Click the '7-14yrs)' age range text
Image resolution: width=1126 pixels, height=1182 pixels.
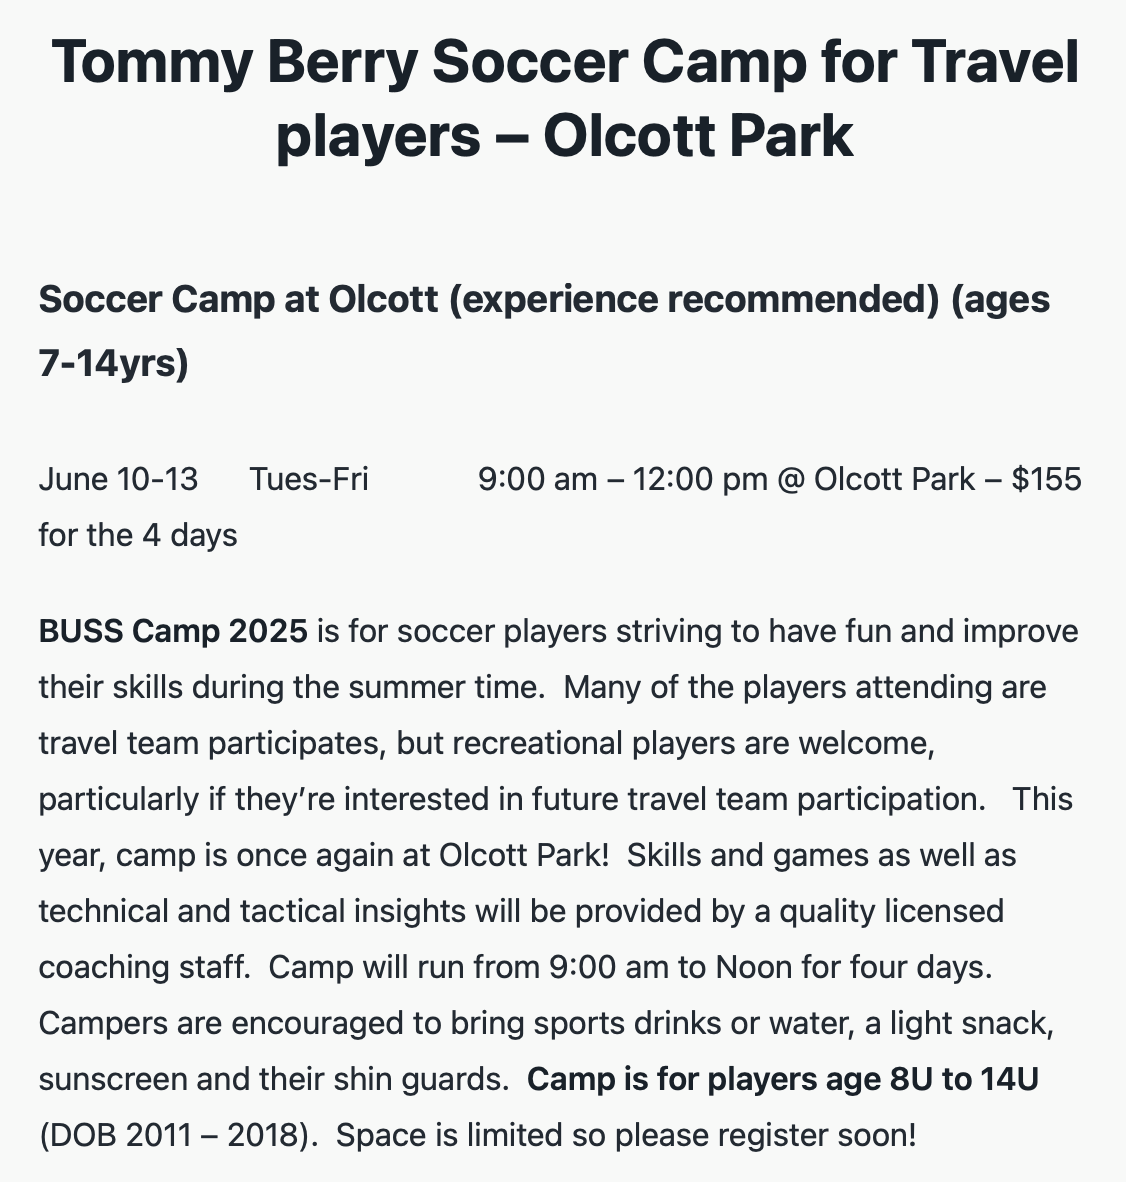tap(114, 363)
